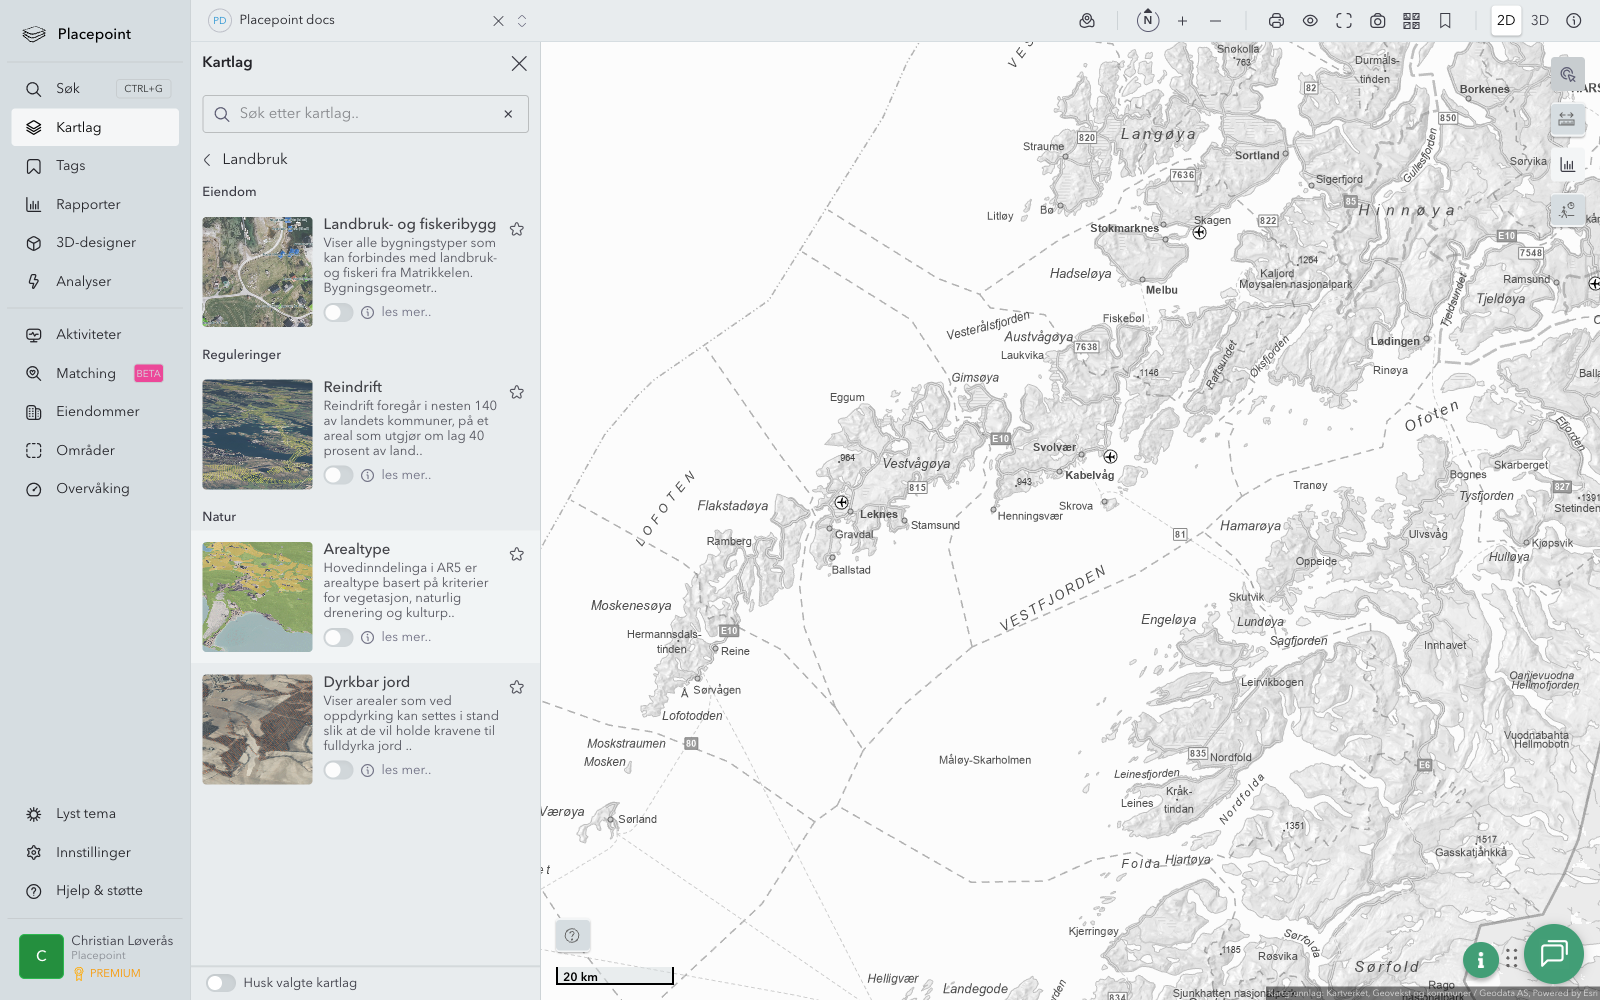Open Hjelp & støtte page
This screenshot has height=1000, width=1600.
99,891
